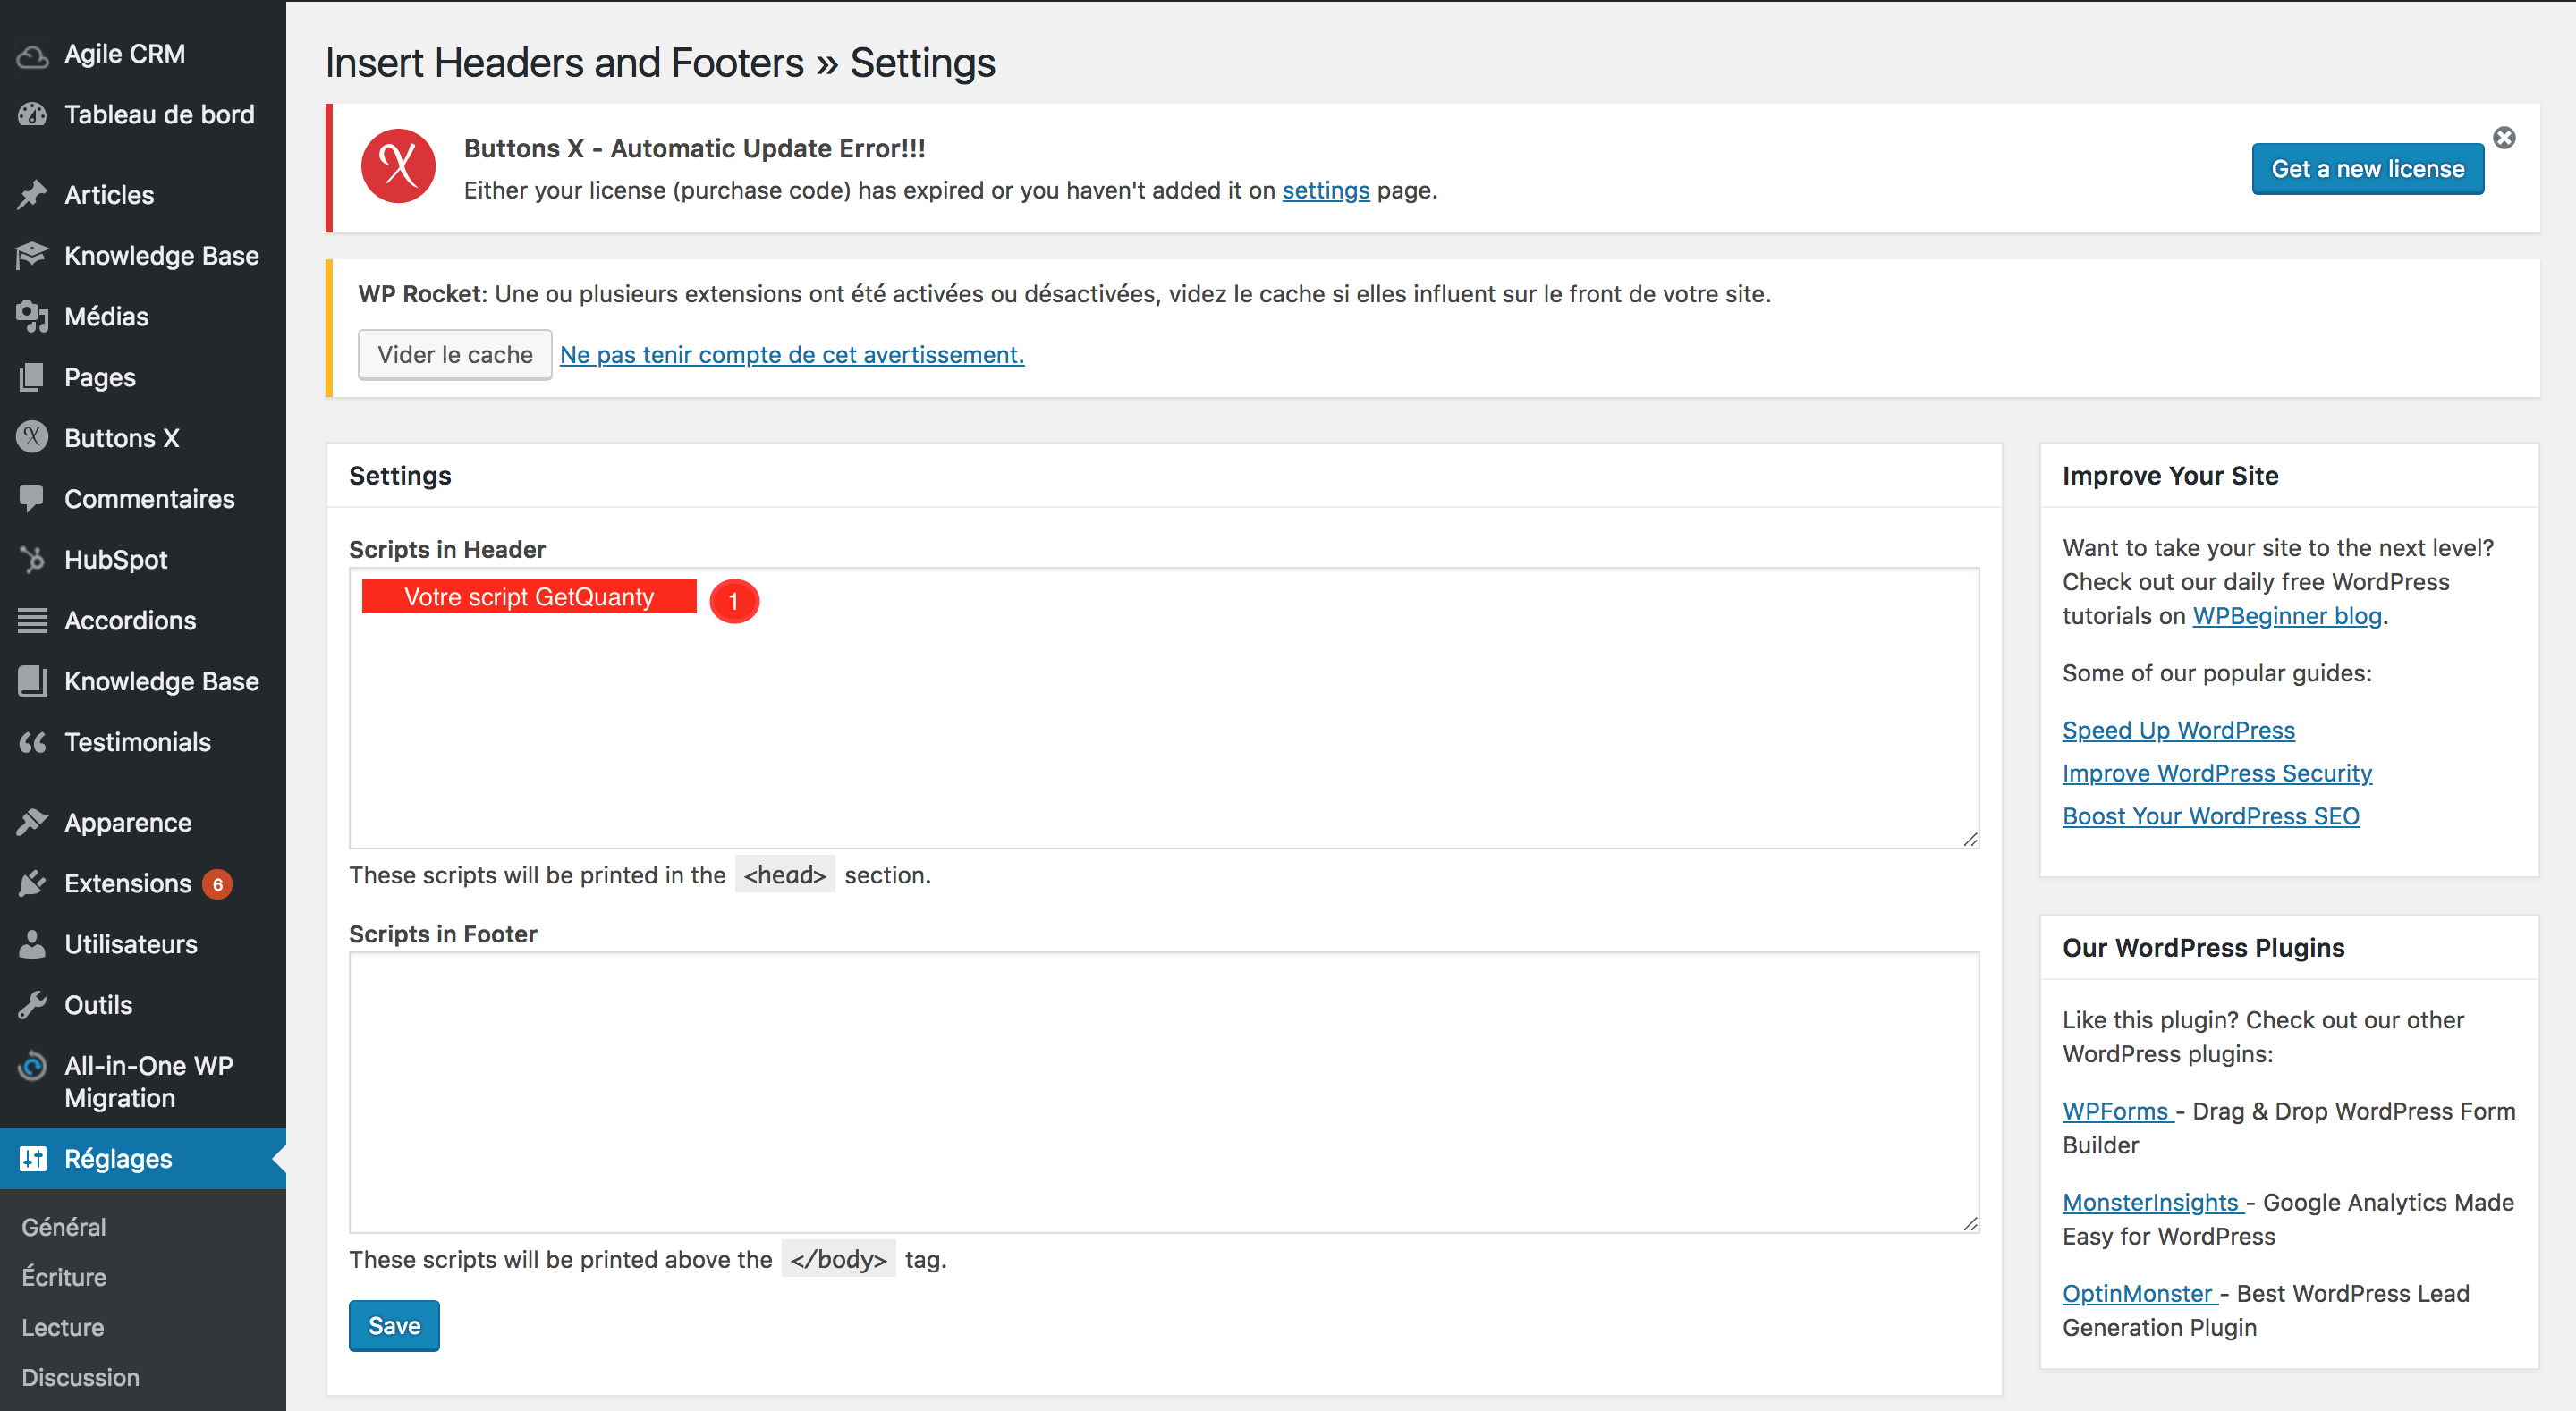This screenshot has width=2576, height=1411.
Task: Open the WPForms plugin link
Action: point(2117,1111)
